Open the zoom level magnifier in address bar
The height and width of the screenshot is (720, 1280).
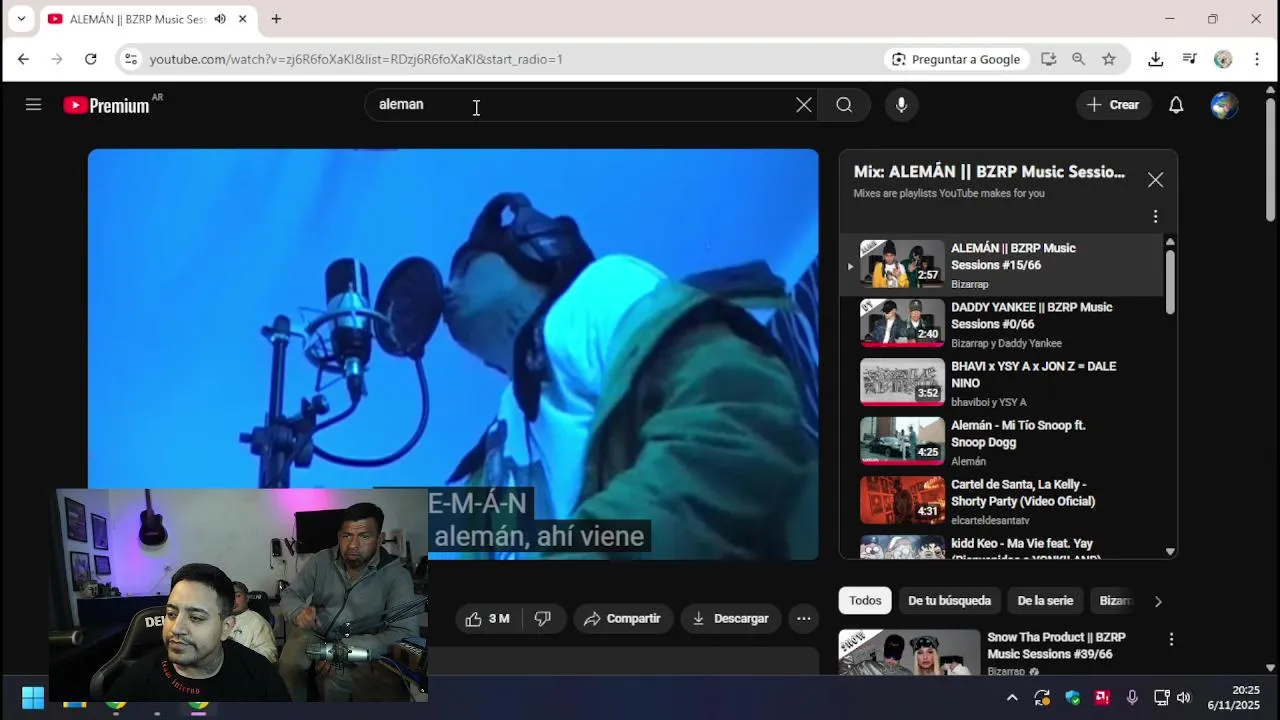1078,59
